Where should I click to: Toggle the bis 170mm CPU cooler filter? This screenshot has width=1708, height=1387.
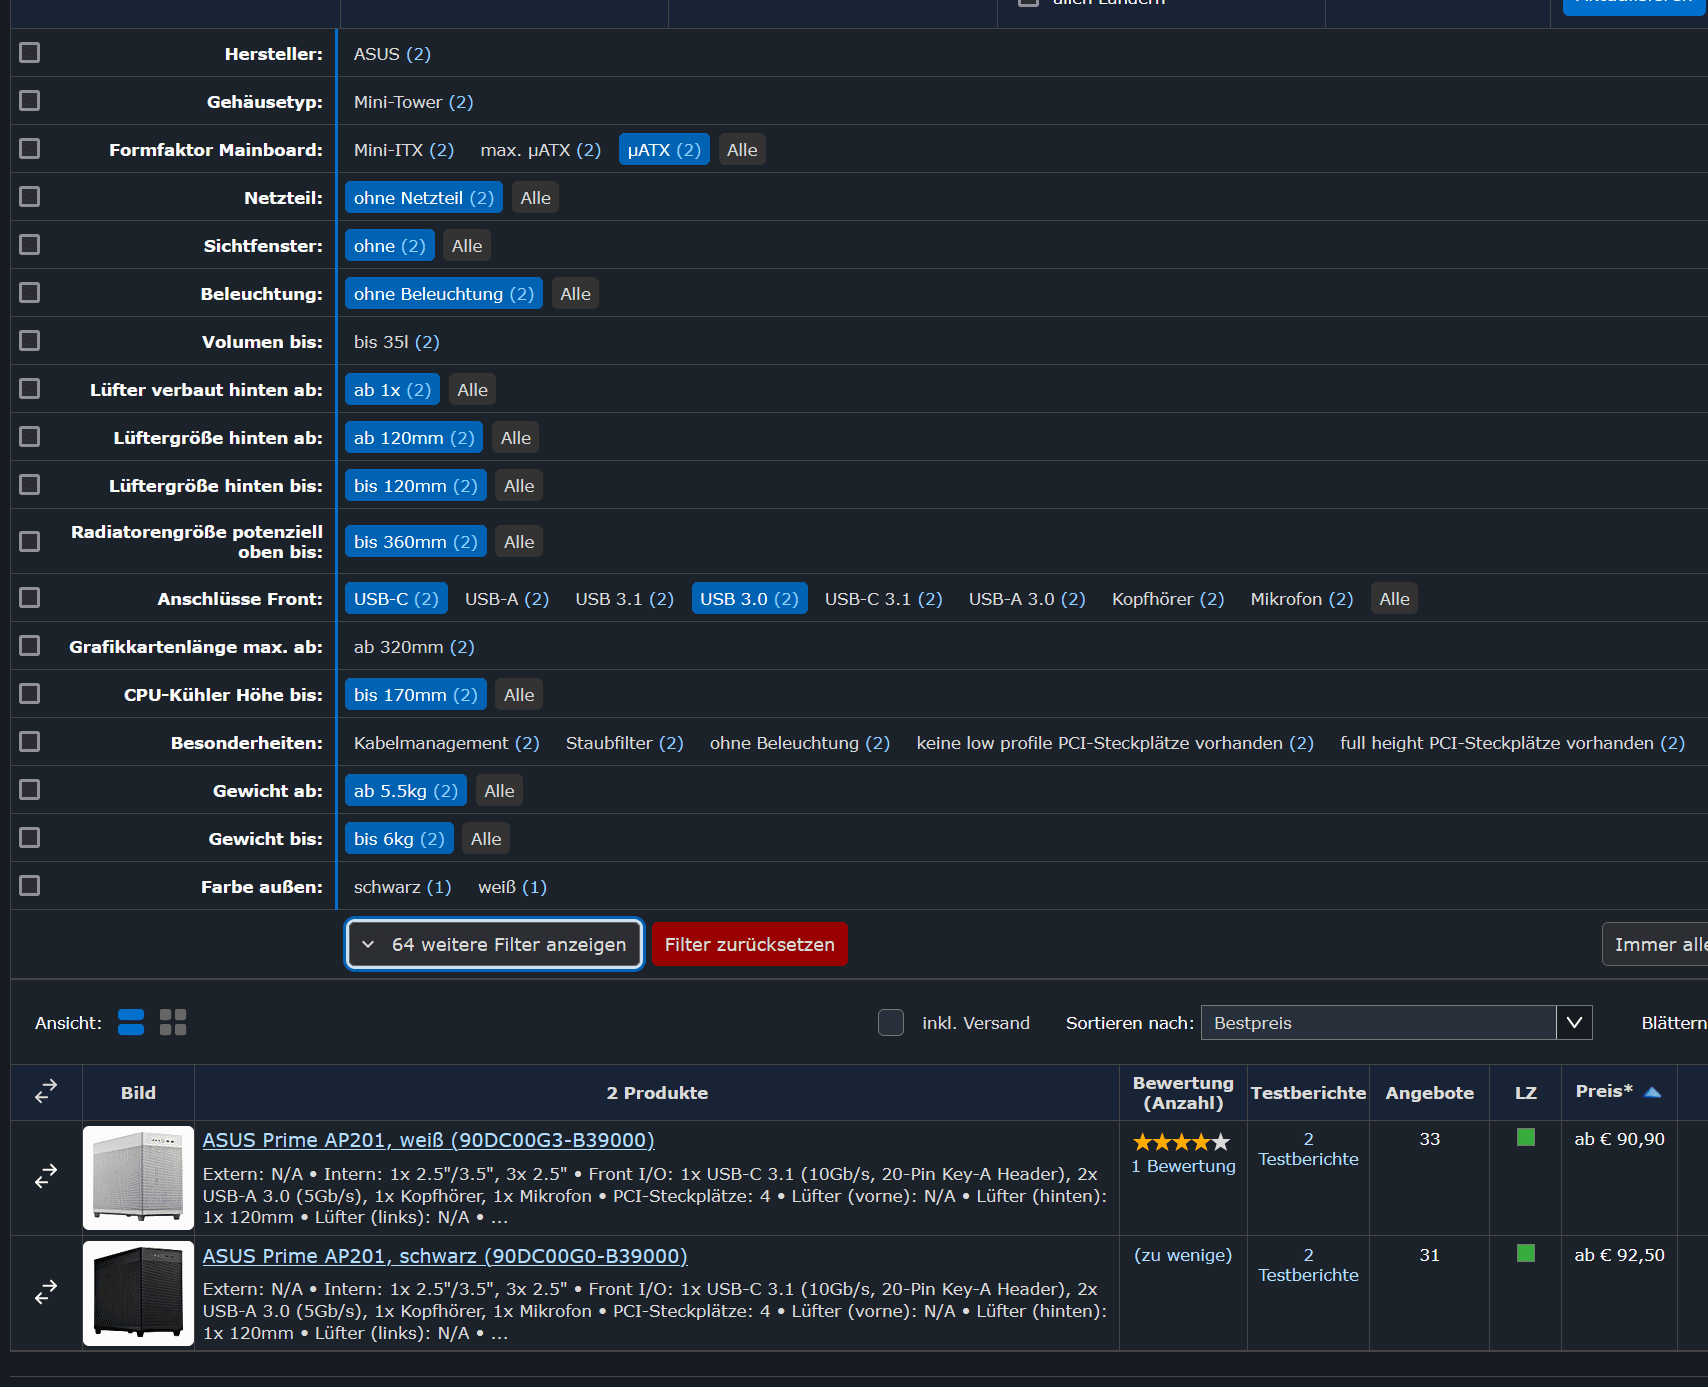coord(416,695)
